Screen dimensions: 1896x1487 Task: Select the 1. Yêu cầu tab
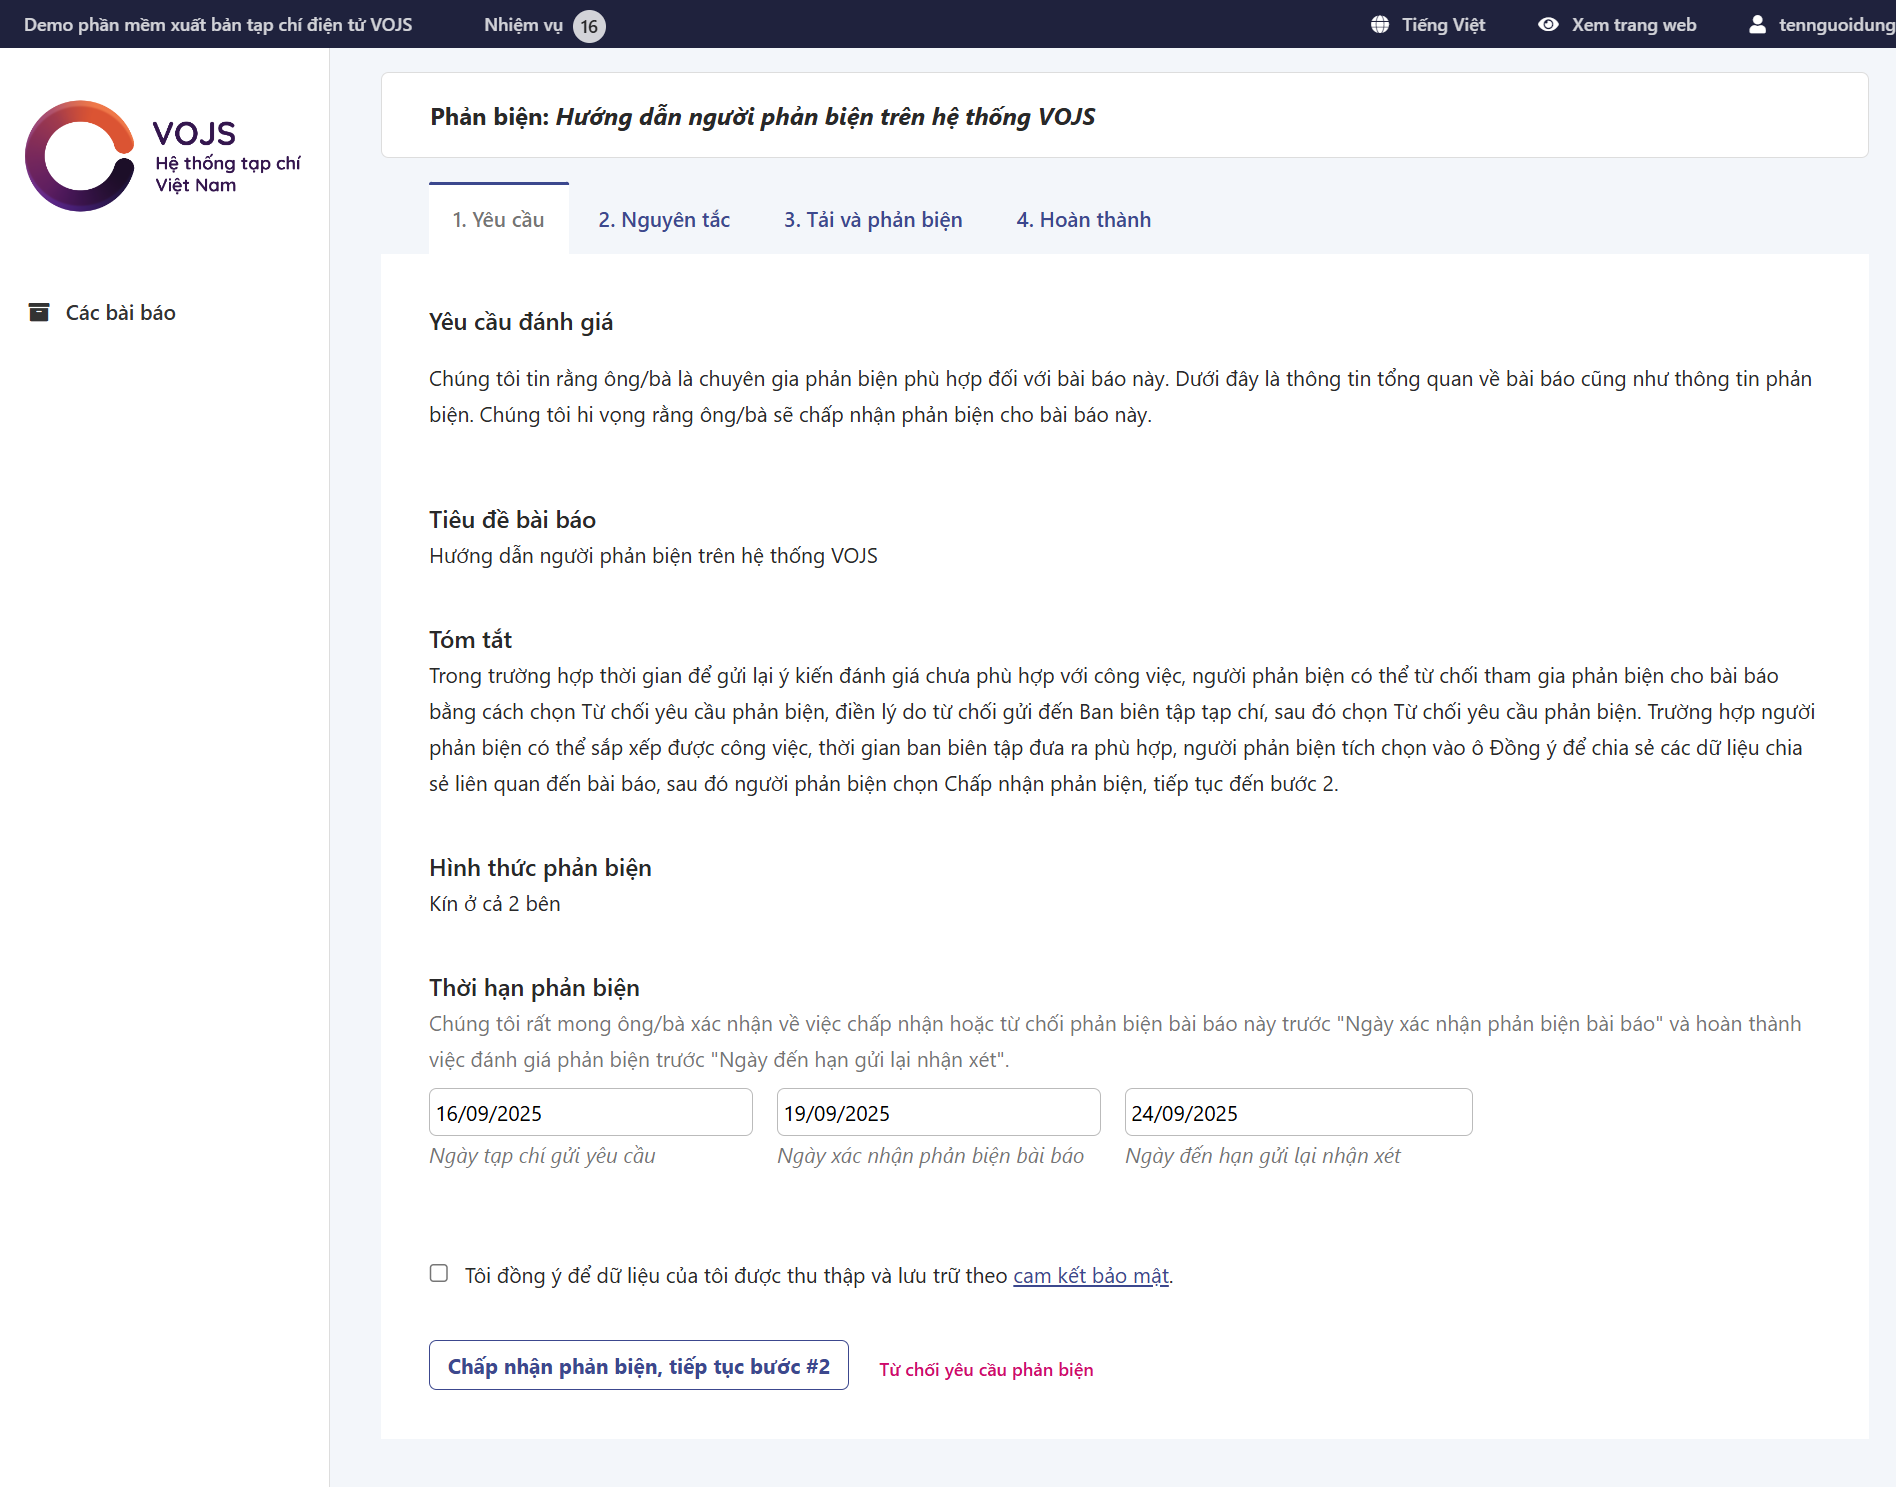[x=498, y=220]
